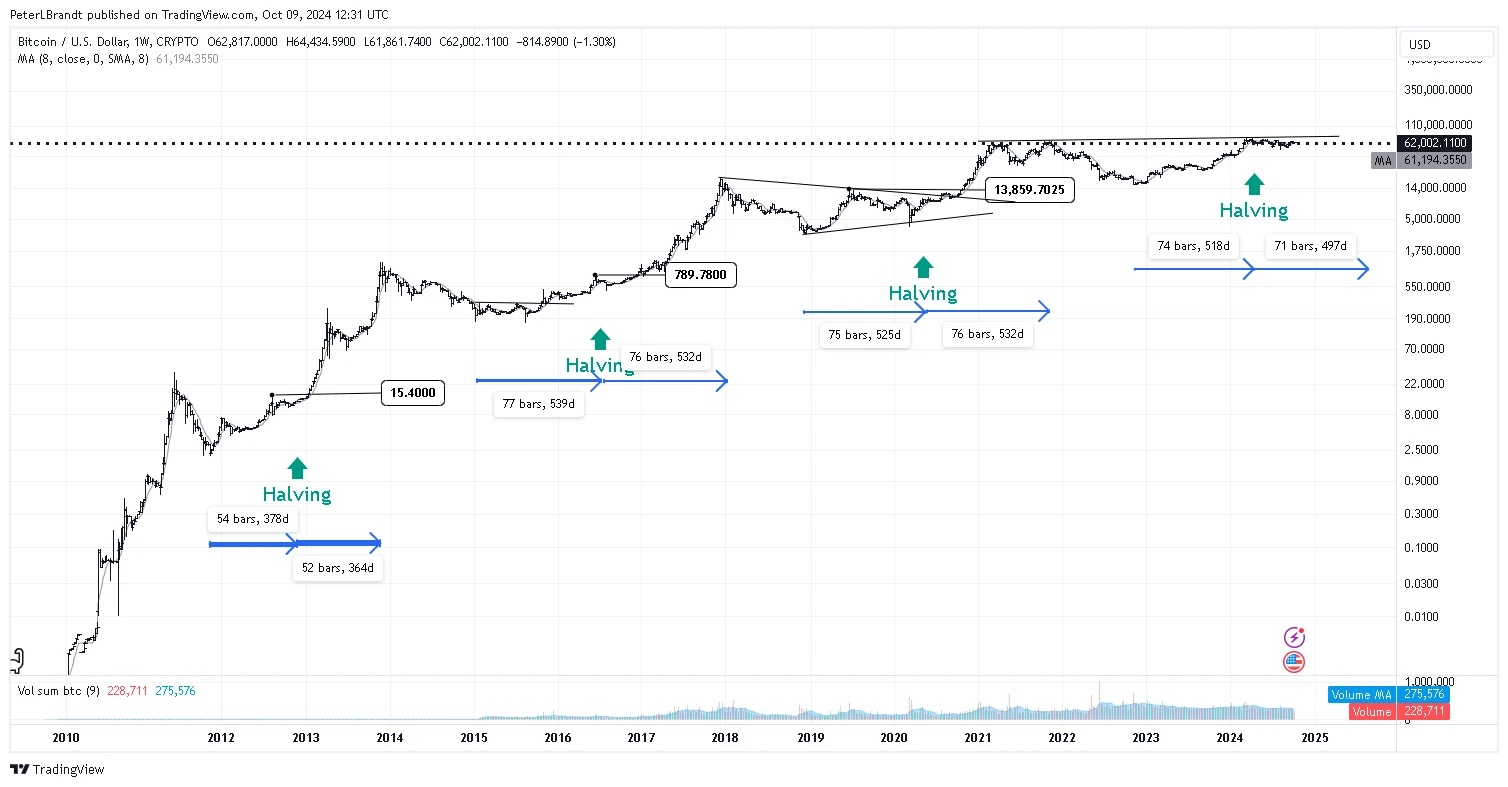This screenshot has height=787, width=1508.
Task: Click the partially hidden icon at left chart edge
Action: 16,660
